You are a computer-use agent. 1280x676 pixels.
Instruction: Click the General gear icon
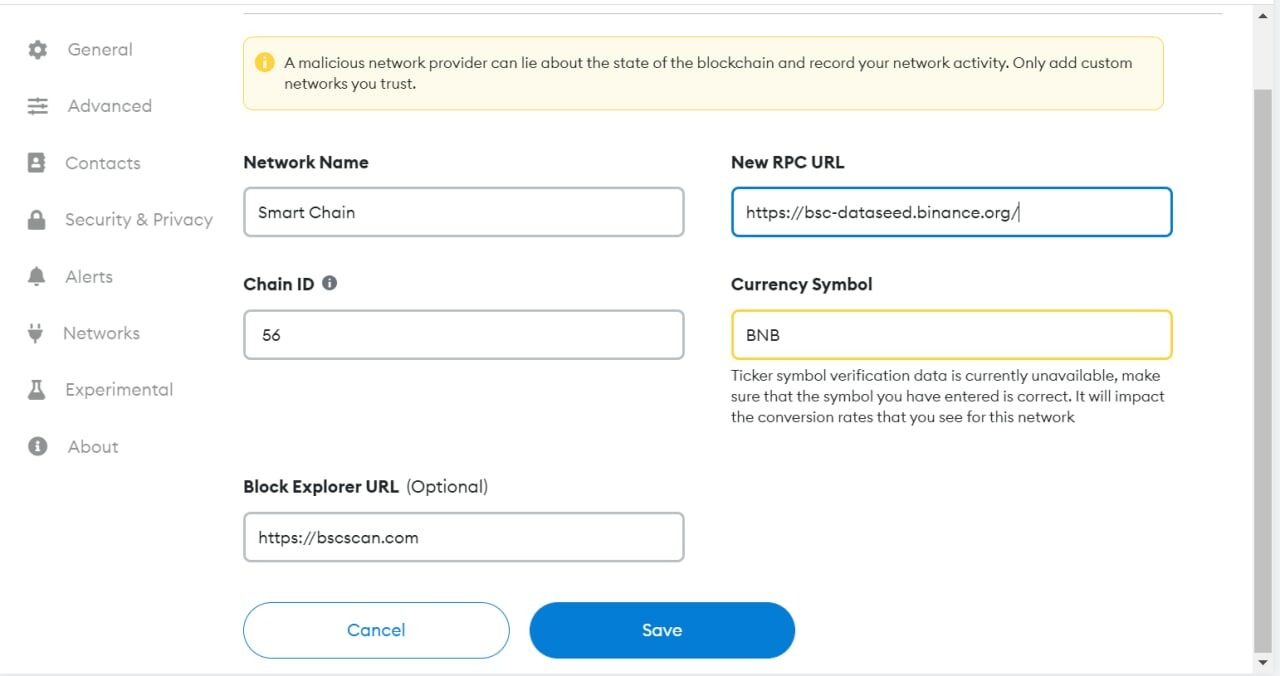tap(38, 50)
